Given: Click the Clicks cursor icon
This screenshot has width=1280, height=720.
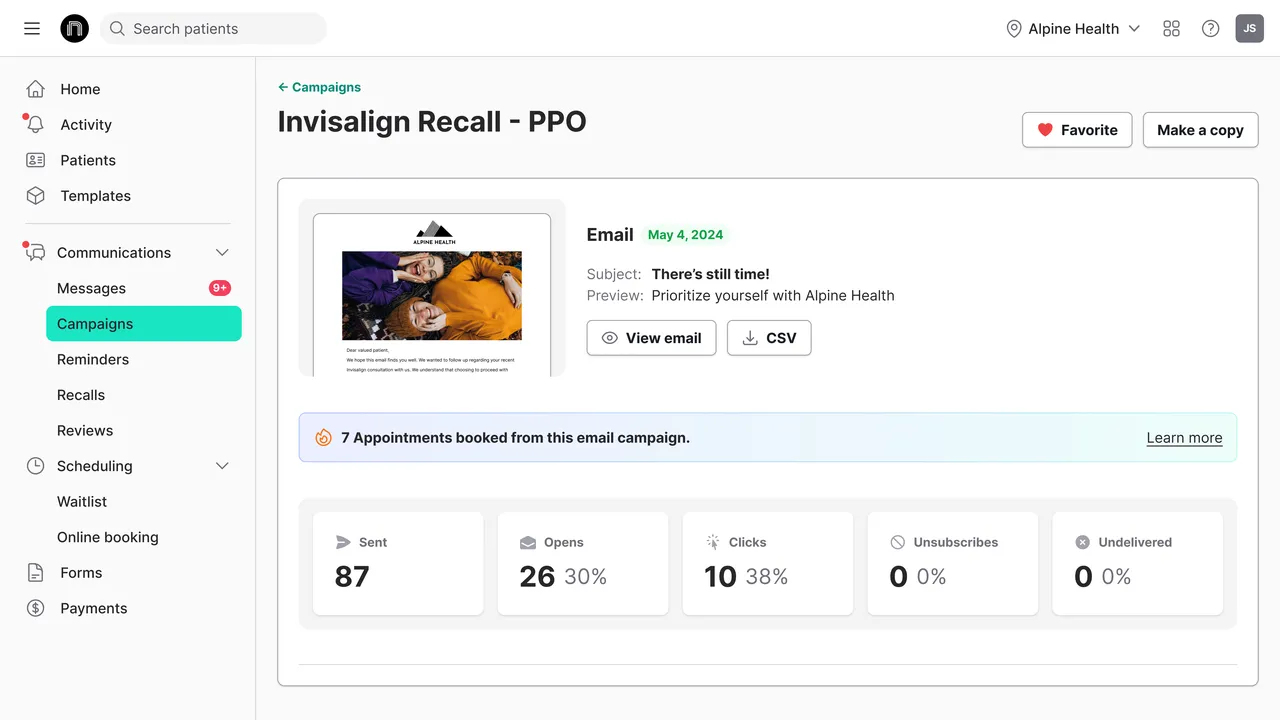Looking at the screenshot, I should 713,542.
